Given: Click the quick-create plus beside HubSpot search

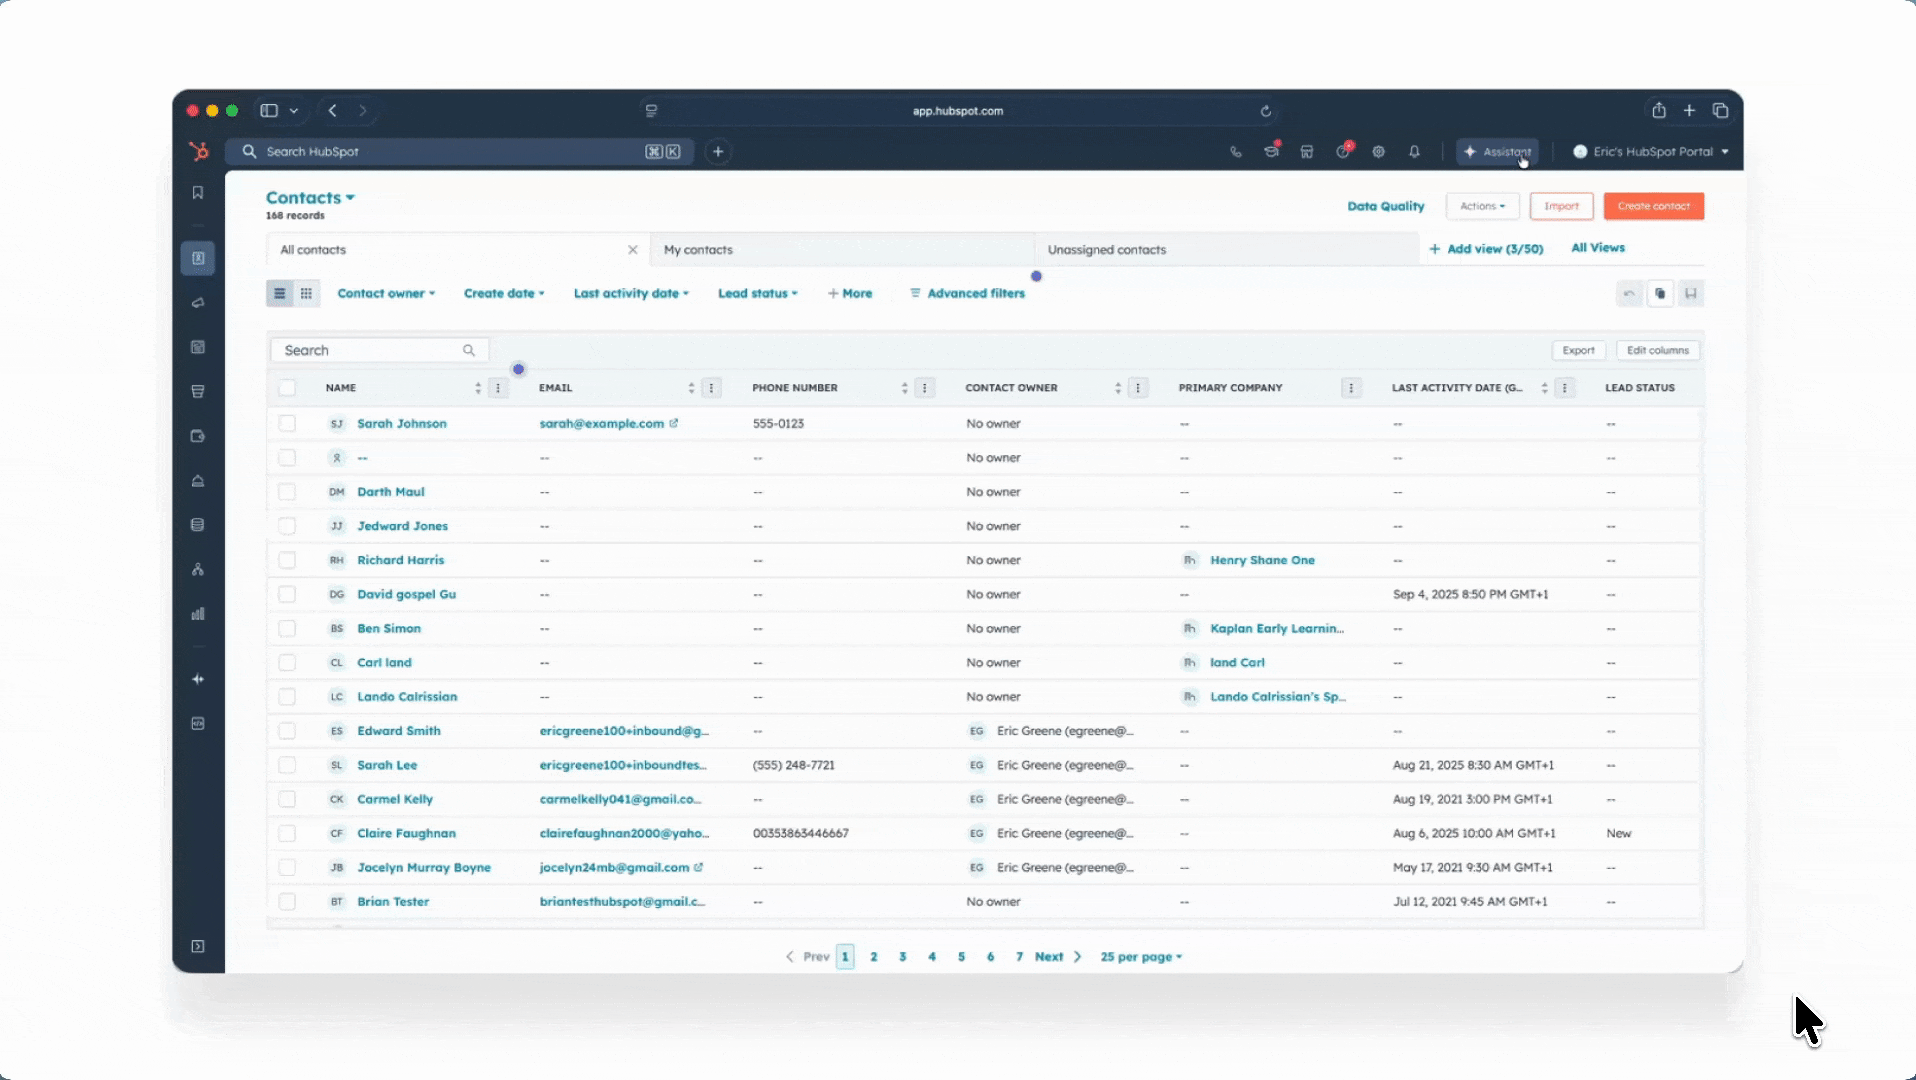Looking at the screenshot, I should [718, 152].
